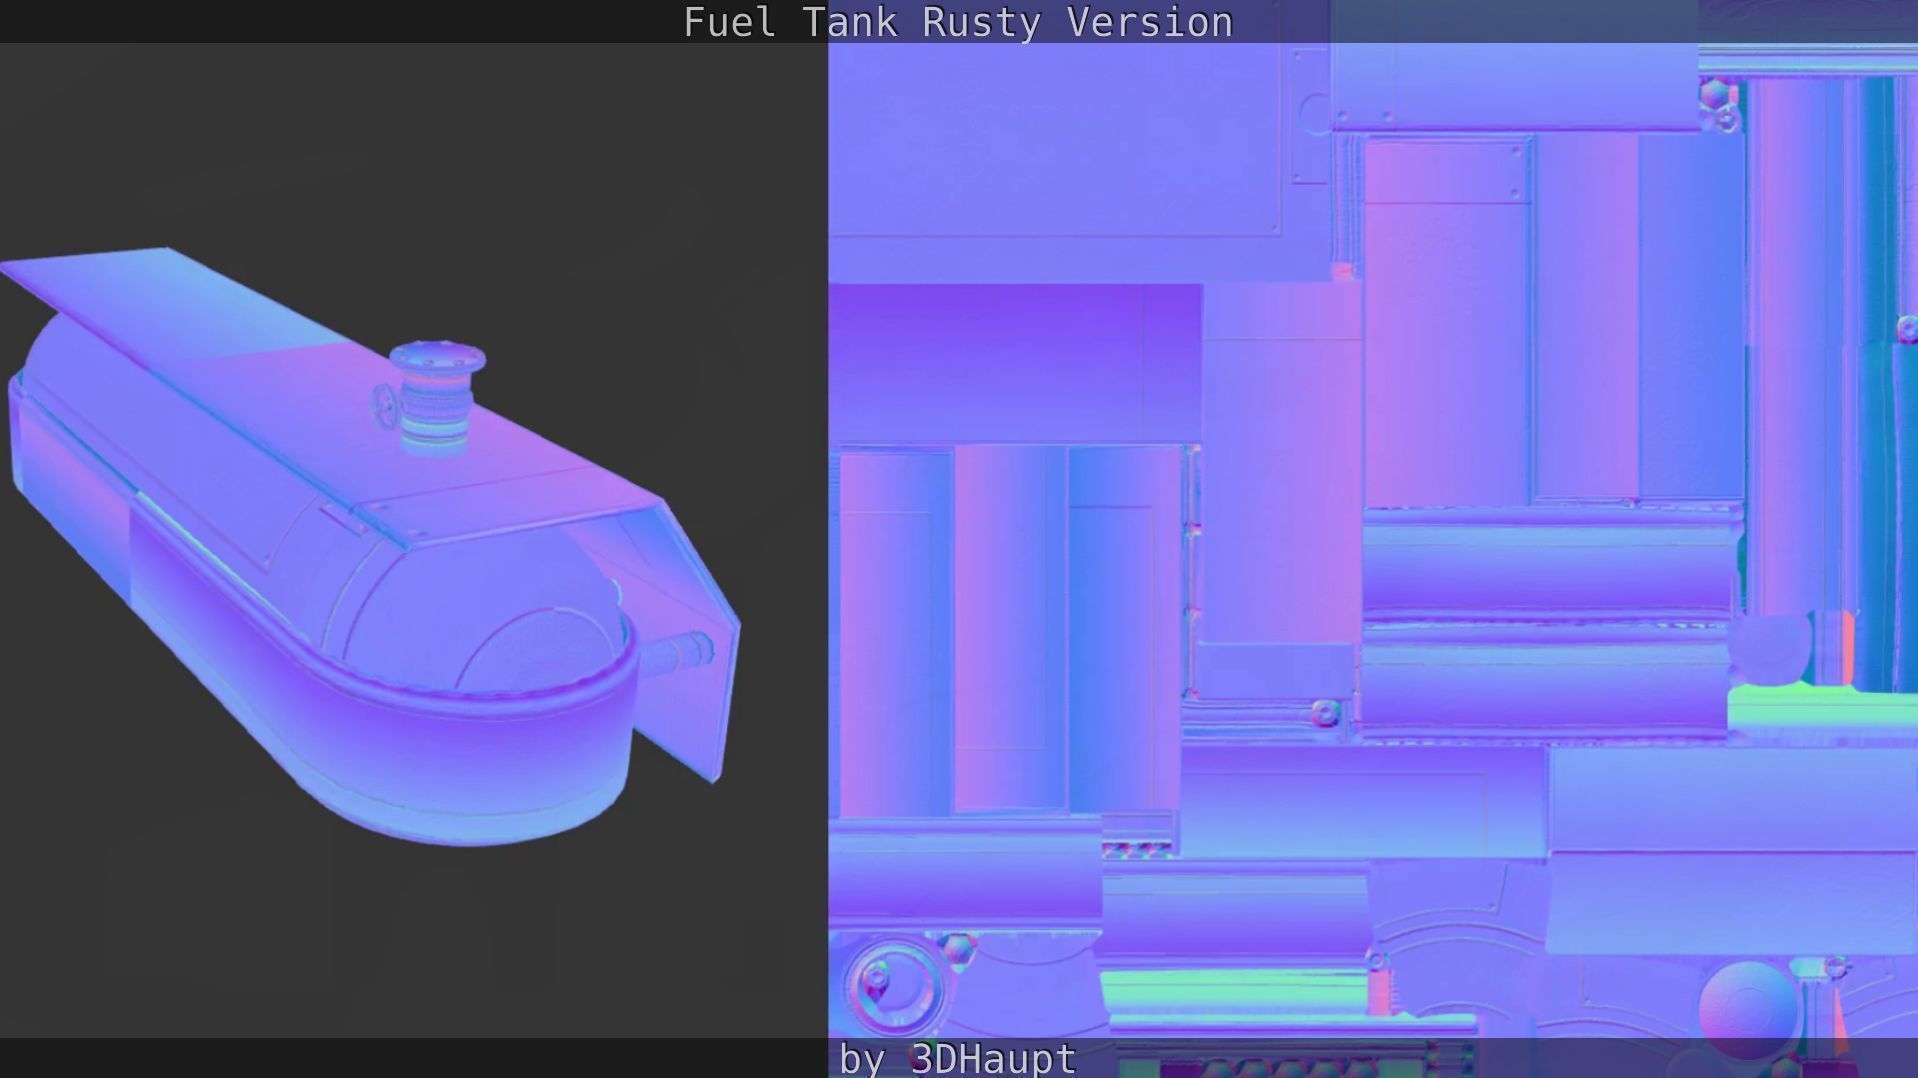Viewport: 1918px width, 1078px height.
Task: Click the "by 3DHaupt" credit text
Action: 957,1058
